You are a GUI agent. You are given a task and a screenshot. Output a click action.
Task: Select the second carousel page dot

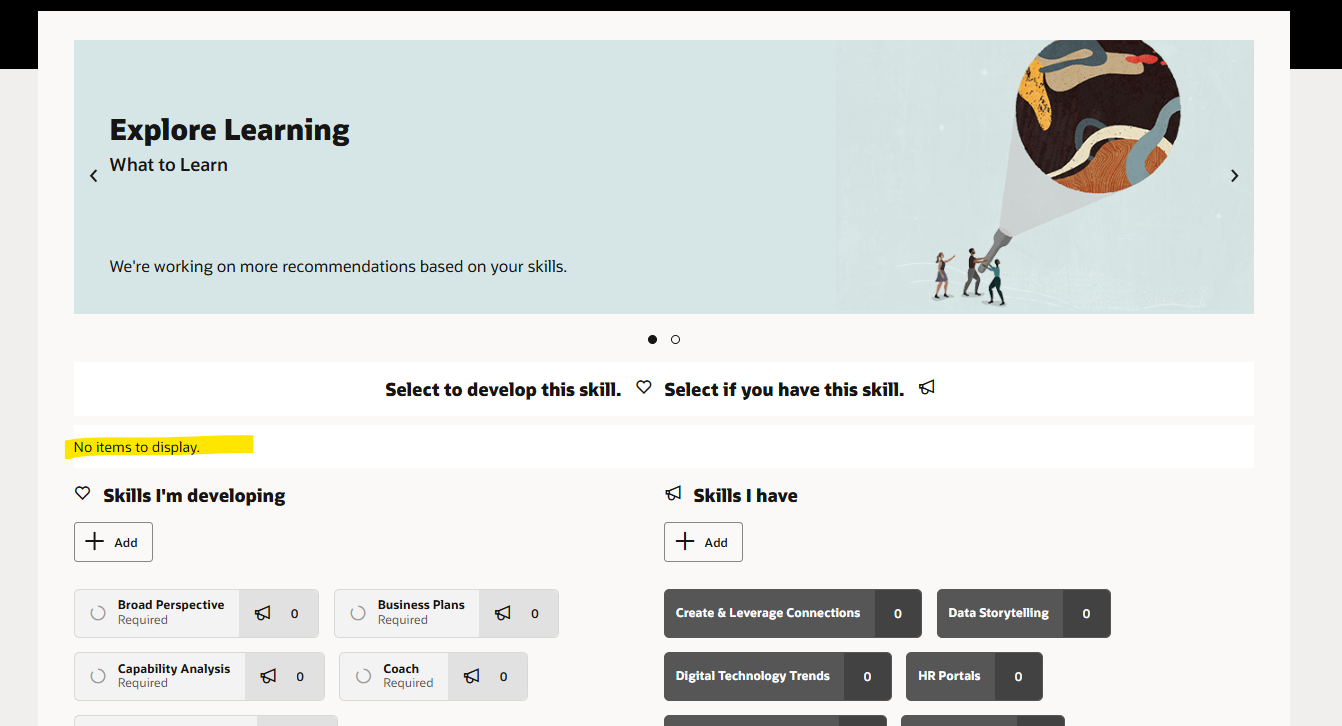point(675,340)
